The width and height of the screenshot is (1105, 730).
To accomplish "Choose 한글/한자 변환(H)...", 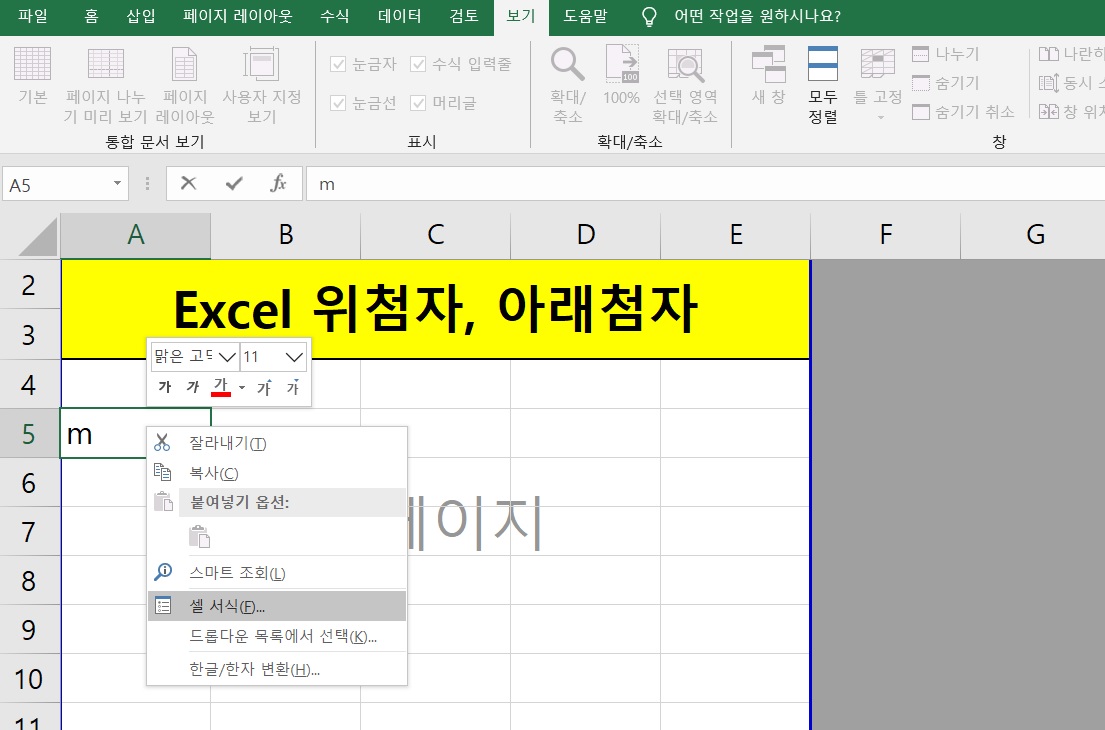I will [277, 669].
